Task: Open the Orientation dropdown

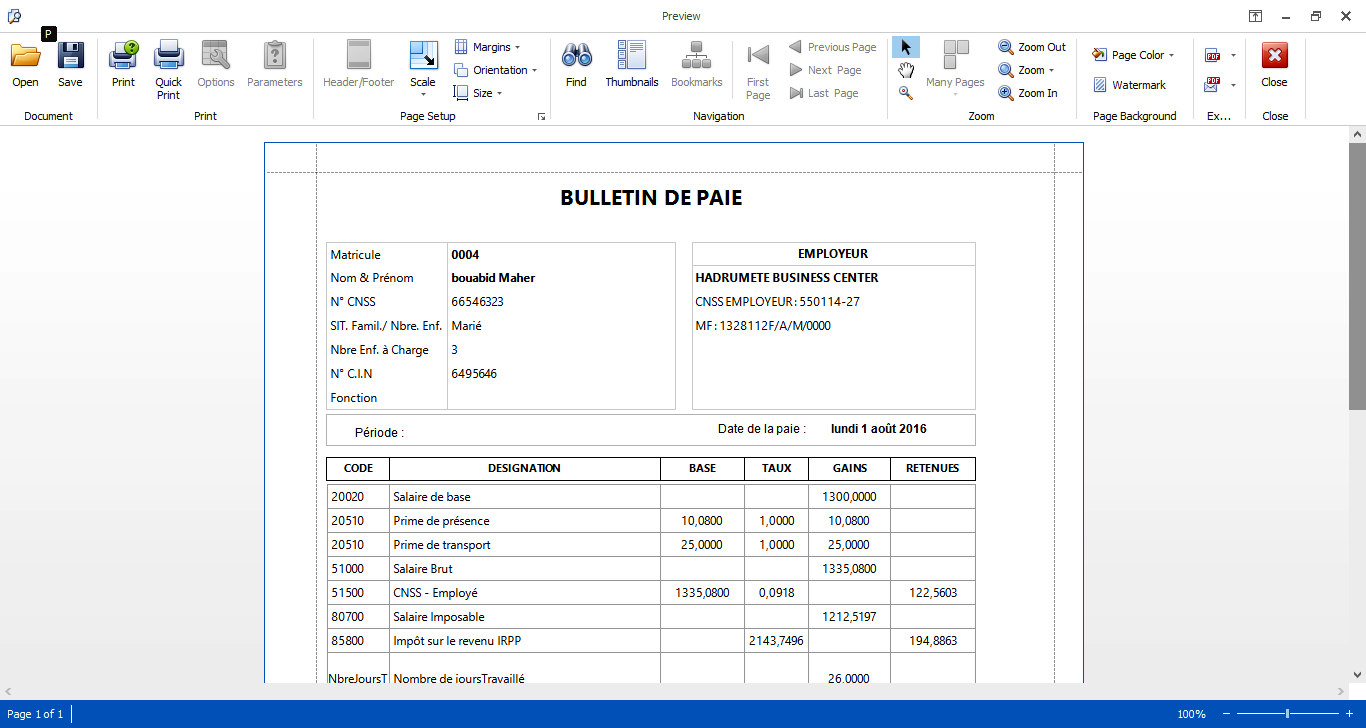Action: 496,70
